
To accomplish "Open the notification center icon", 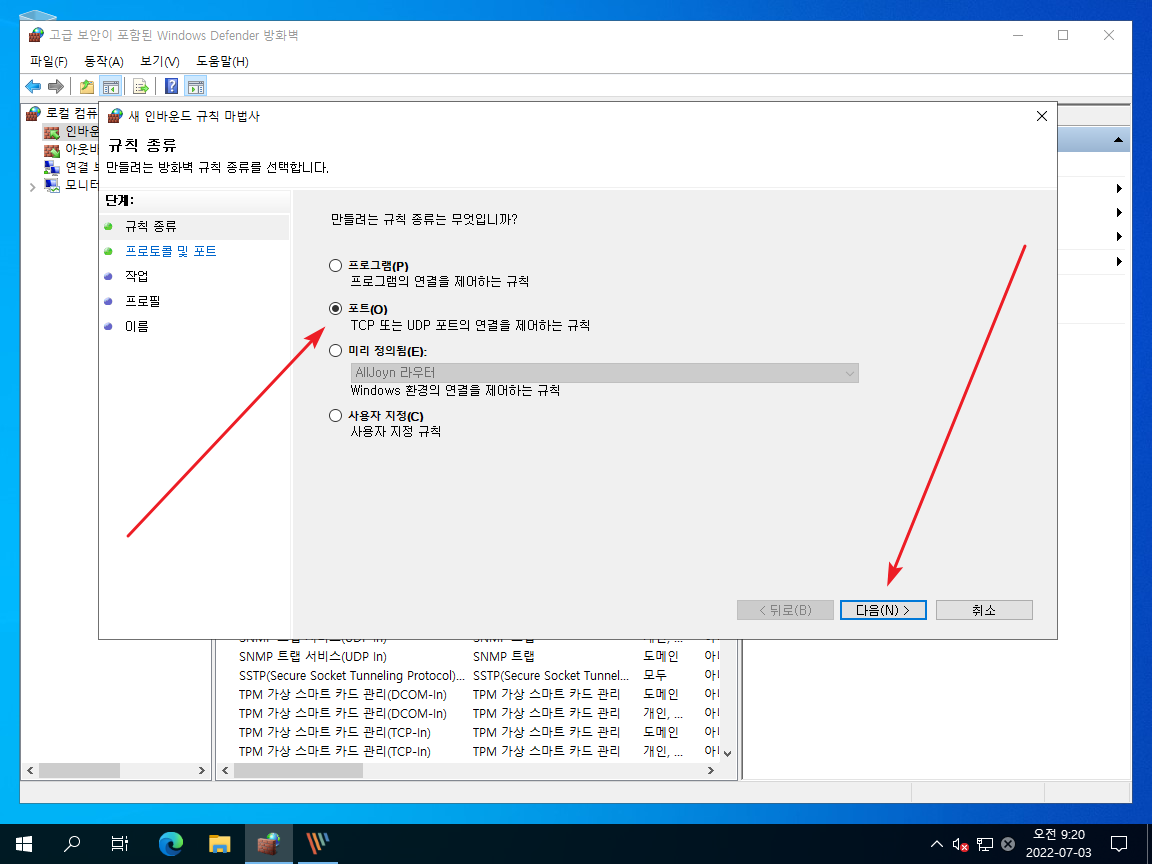I will [x=1118, y=843].
